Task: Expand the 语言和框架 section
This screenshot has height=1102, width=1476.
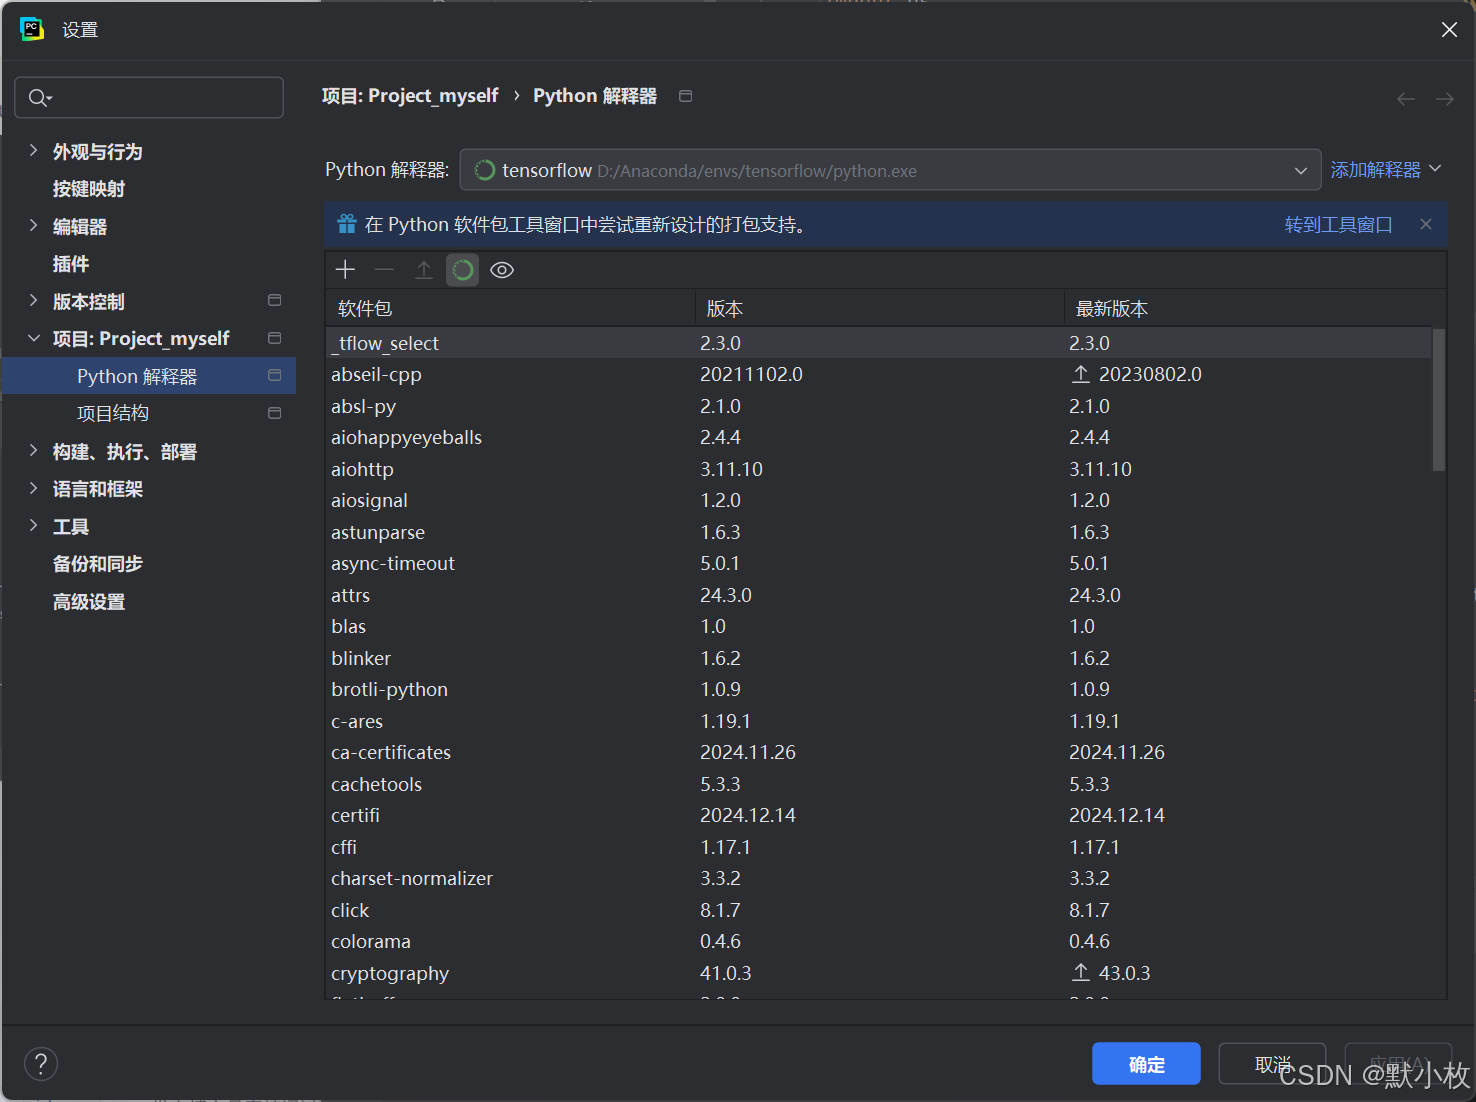Action: coord(33,488)
